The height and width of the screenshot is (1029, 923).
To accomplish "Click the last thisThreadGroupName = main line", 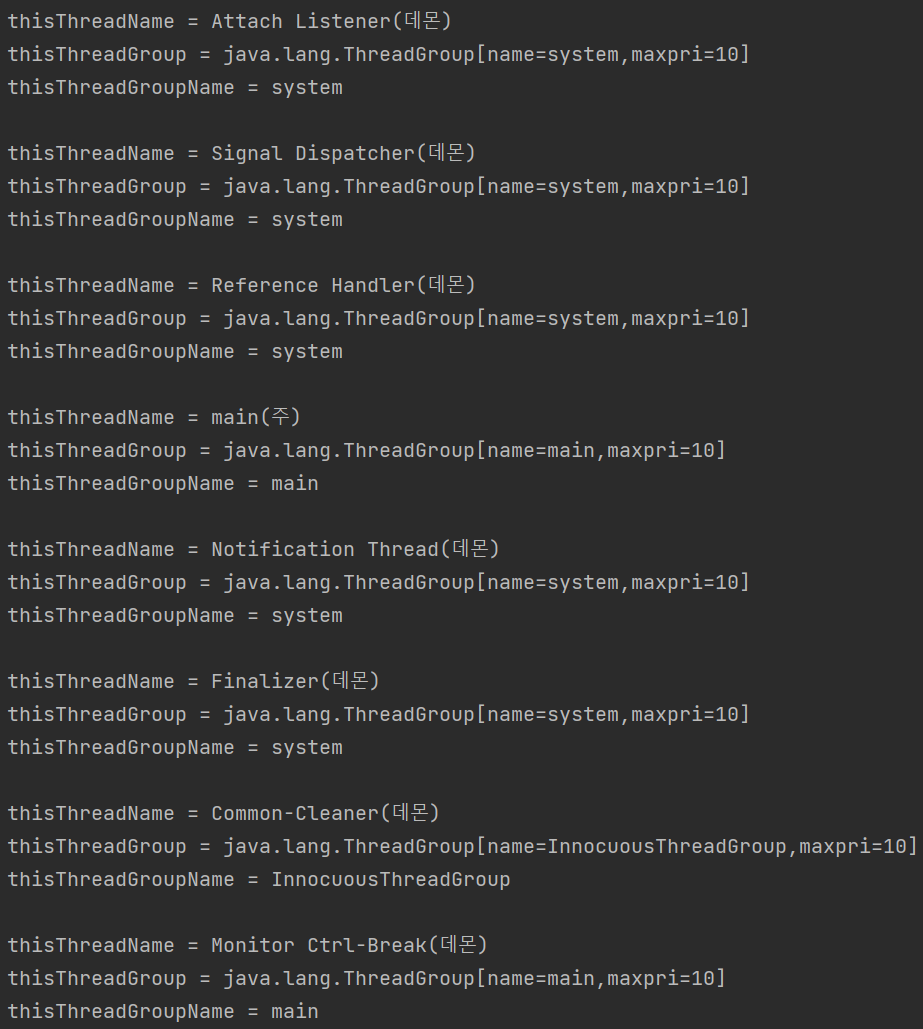I will coord(163,1011).
